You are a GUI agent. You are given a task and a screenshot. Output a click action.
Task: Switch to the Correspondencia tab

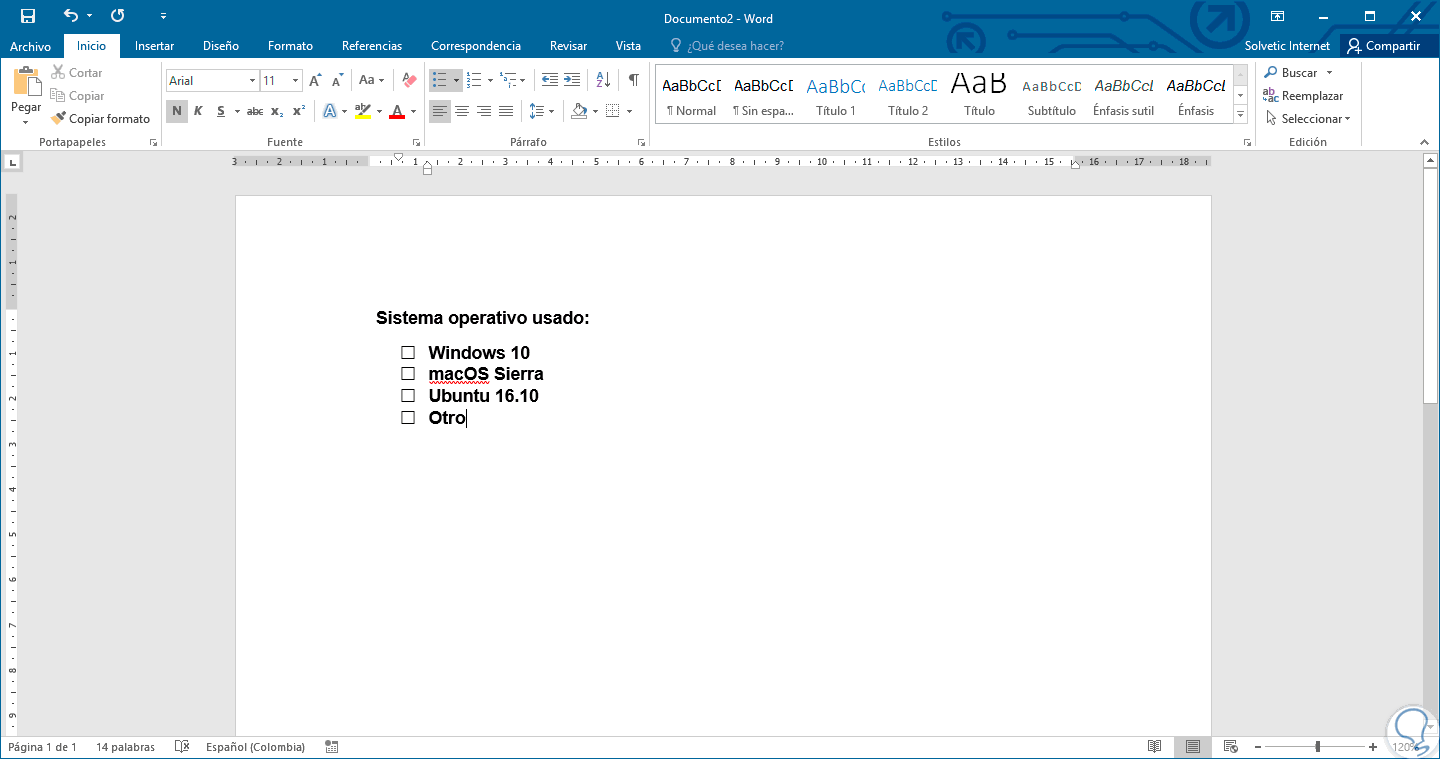coord(476,46)
